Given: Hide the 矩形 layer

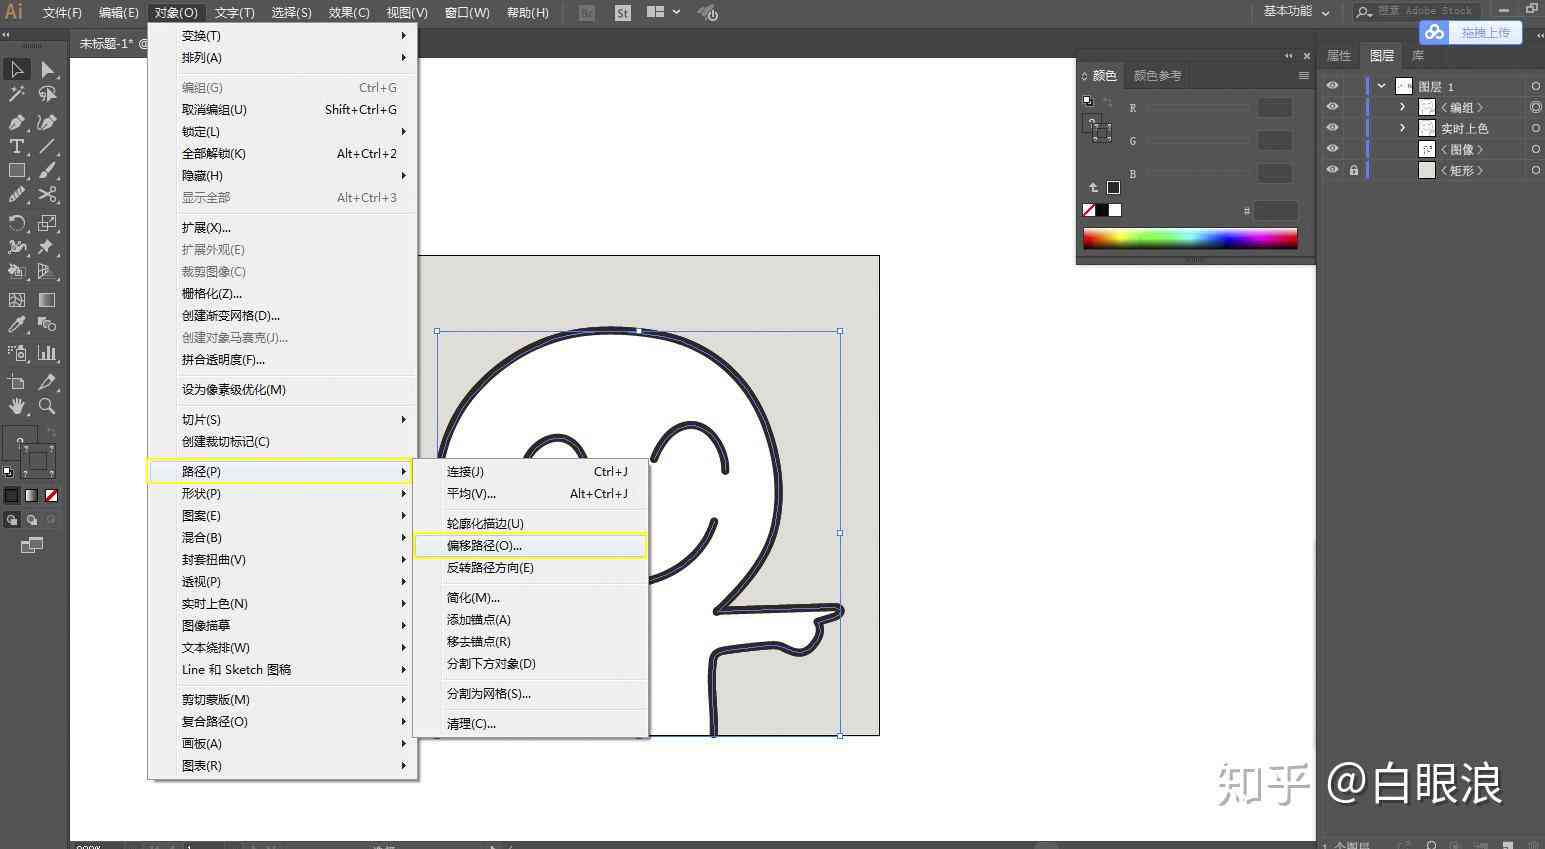Looking at the screenshot, I should click(x=1332, y=170).
